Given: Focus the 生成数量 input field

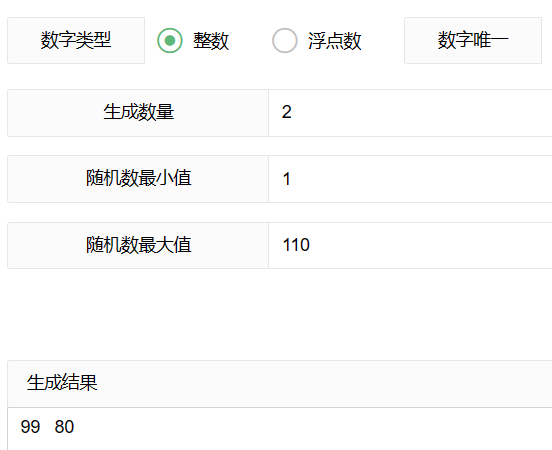Looking at the screenshot, I should [410, 113].
